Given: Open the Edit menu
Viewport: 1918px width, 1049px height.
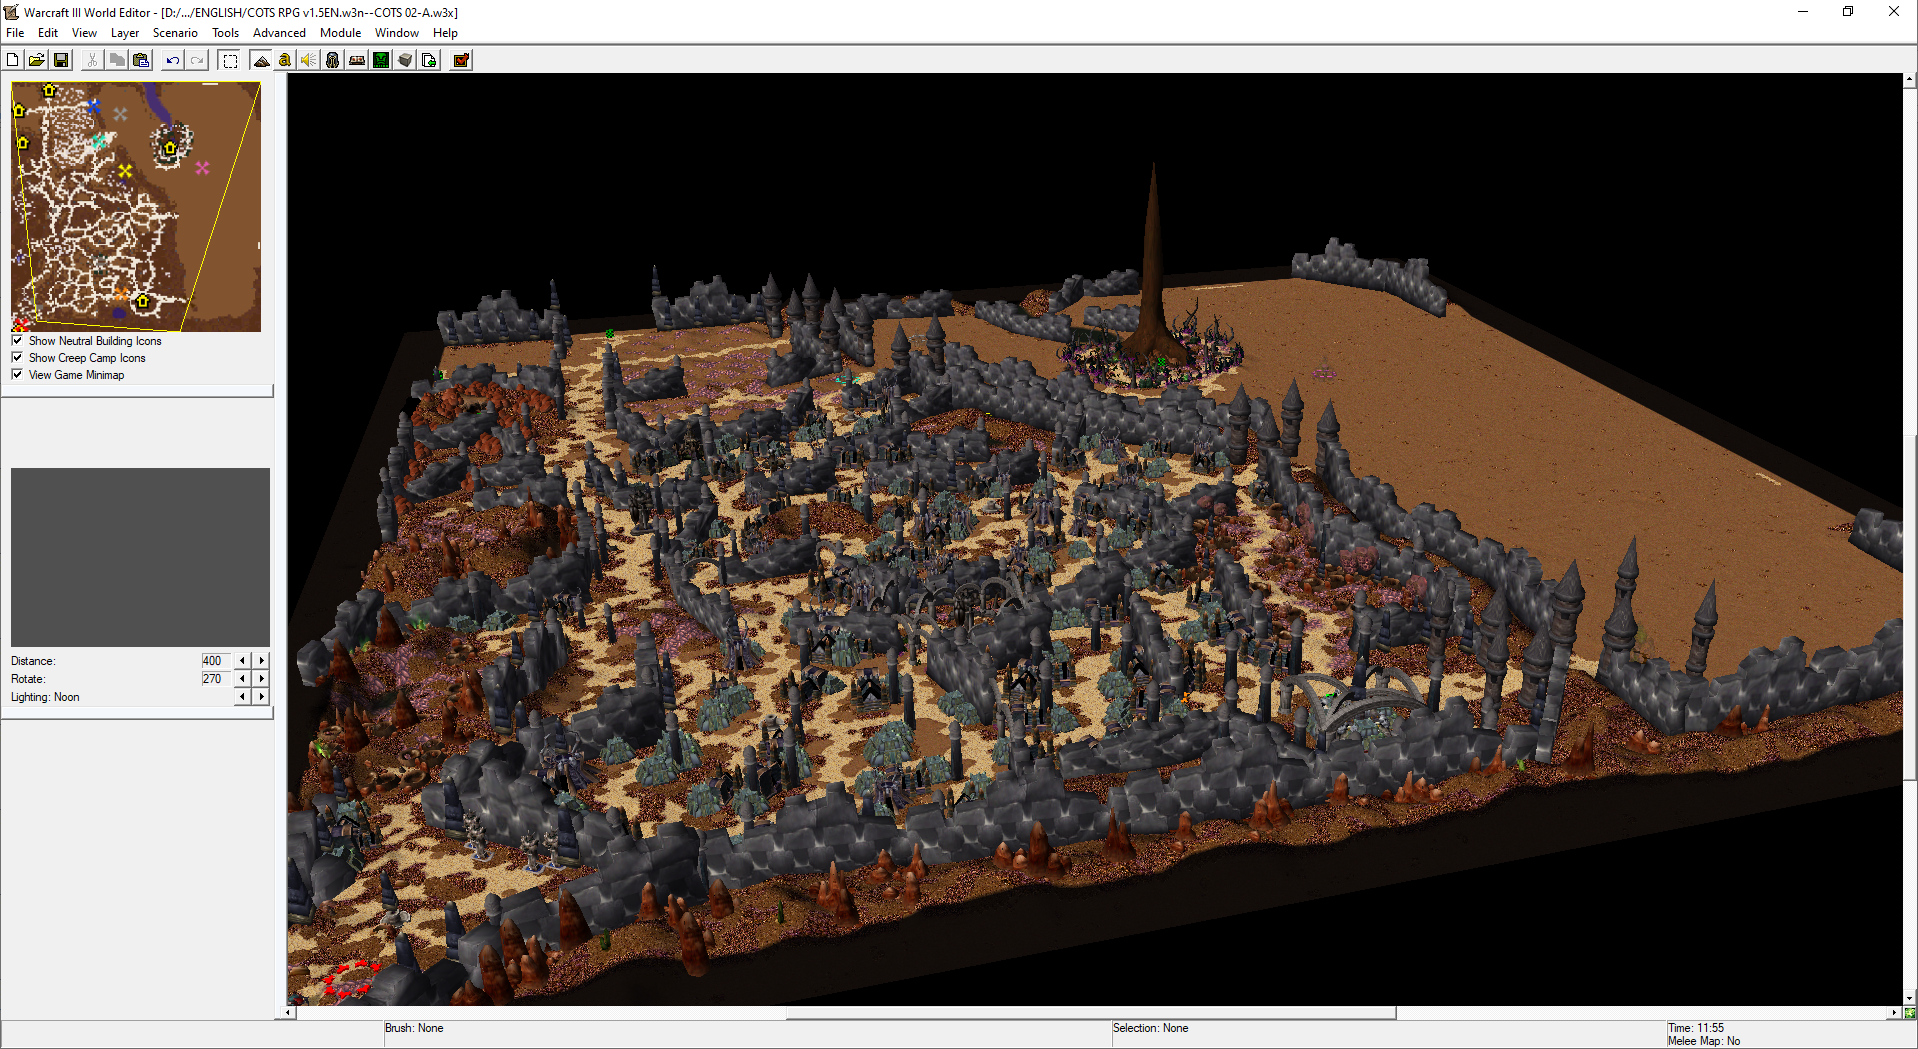Looking at the screenshot, I should pos(48,33).
